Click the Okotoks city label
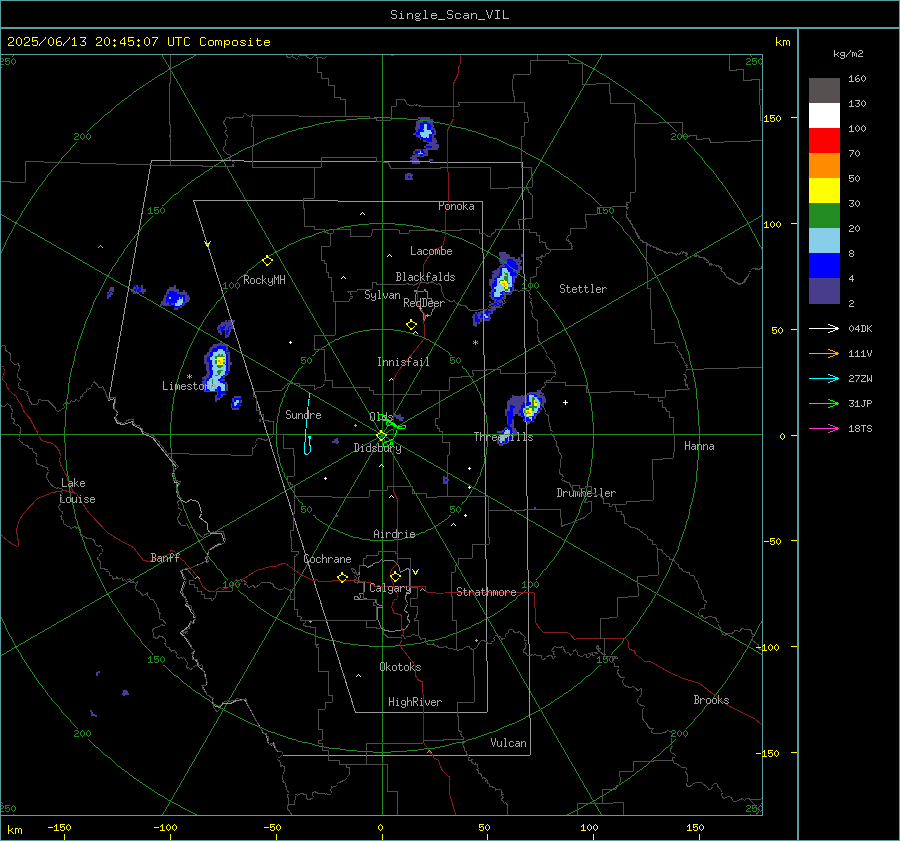The width and height of the screenshot is (900, 841). click(x=400, y=667)
